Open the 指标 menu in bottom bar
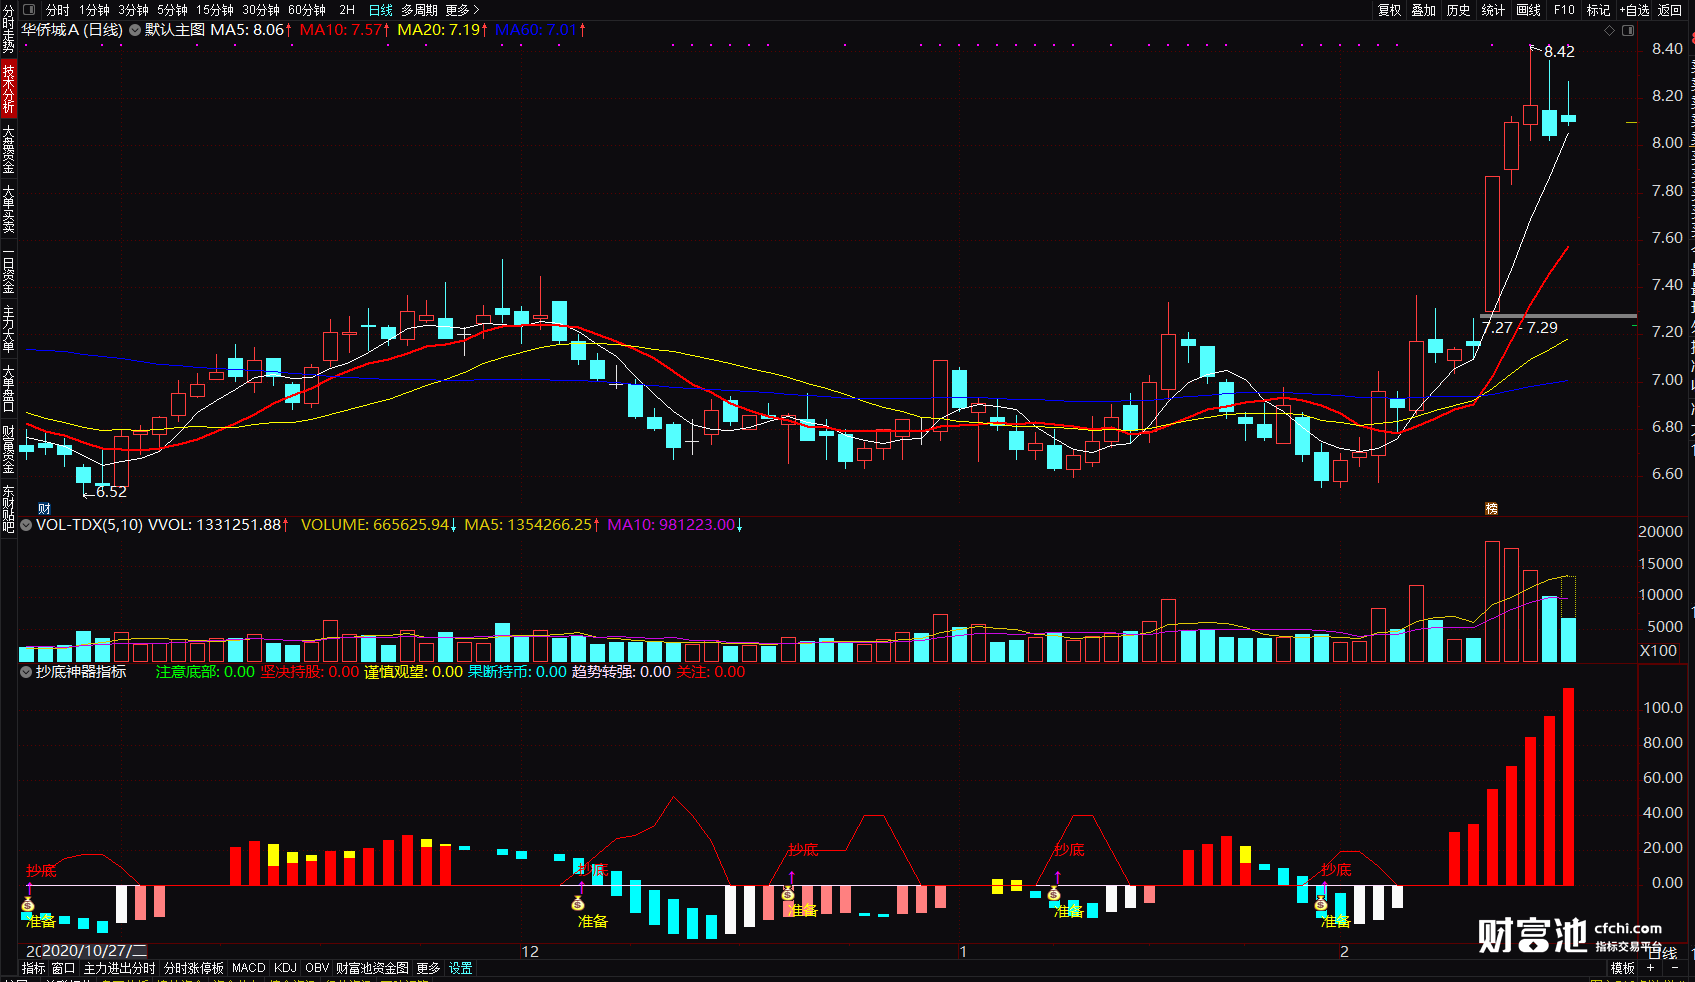1695x982 pixels. pos(34,968)
